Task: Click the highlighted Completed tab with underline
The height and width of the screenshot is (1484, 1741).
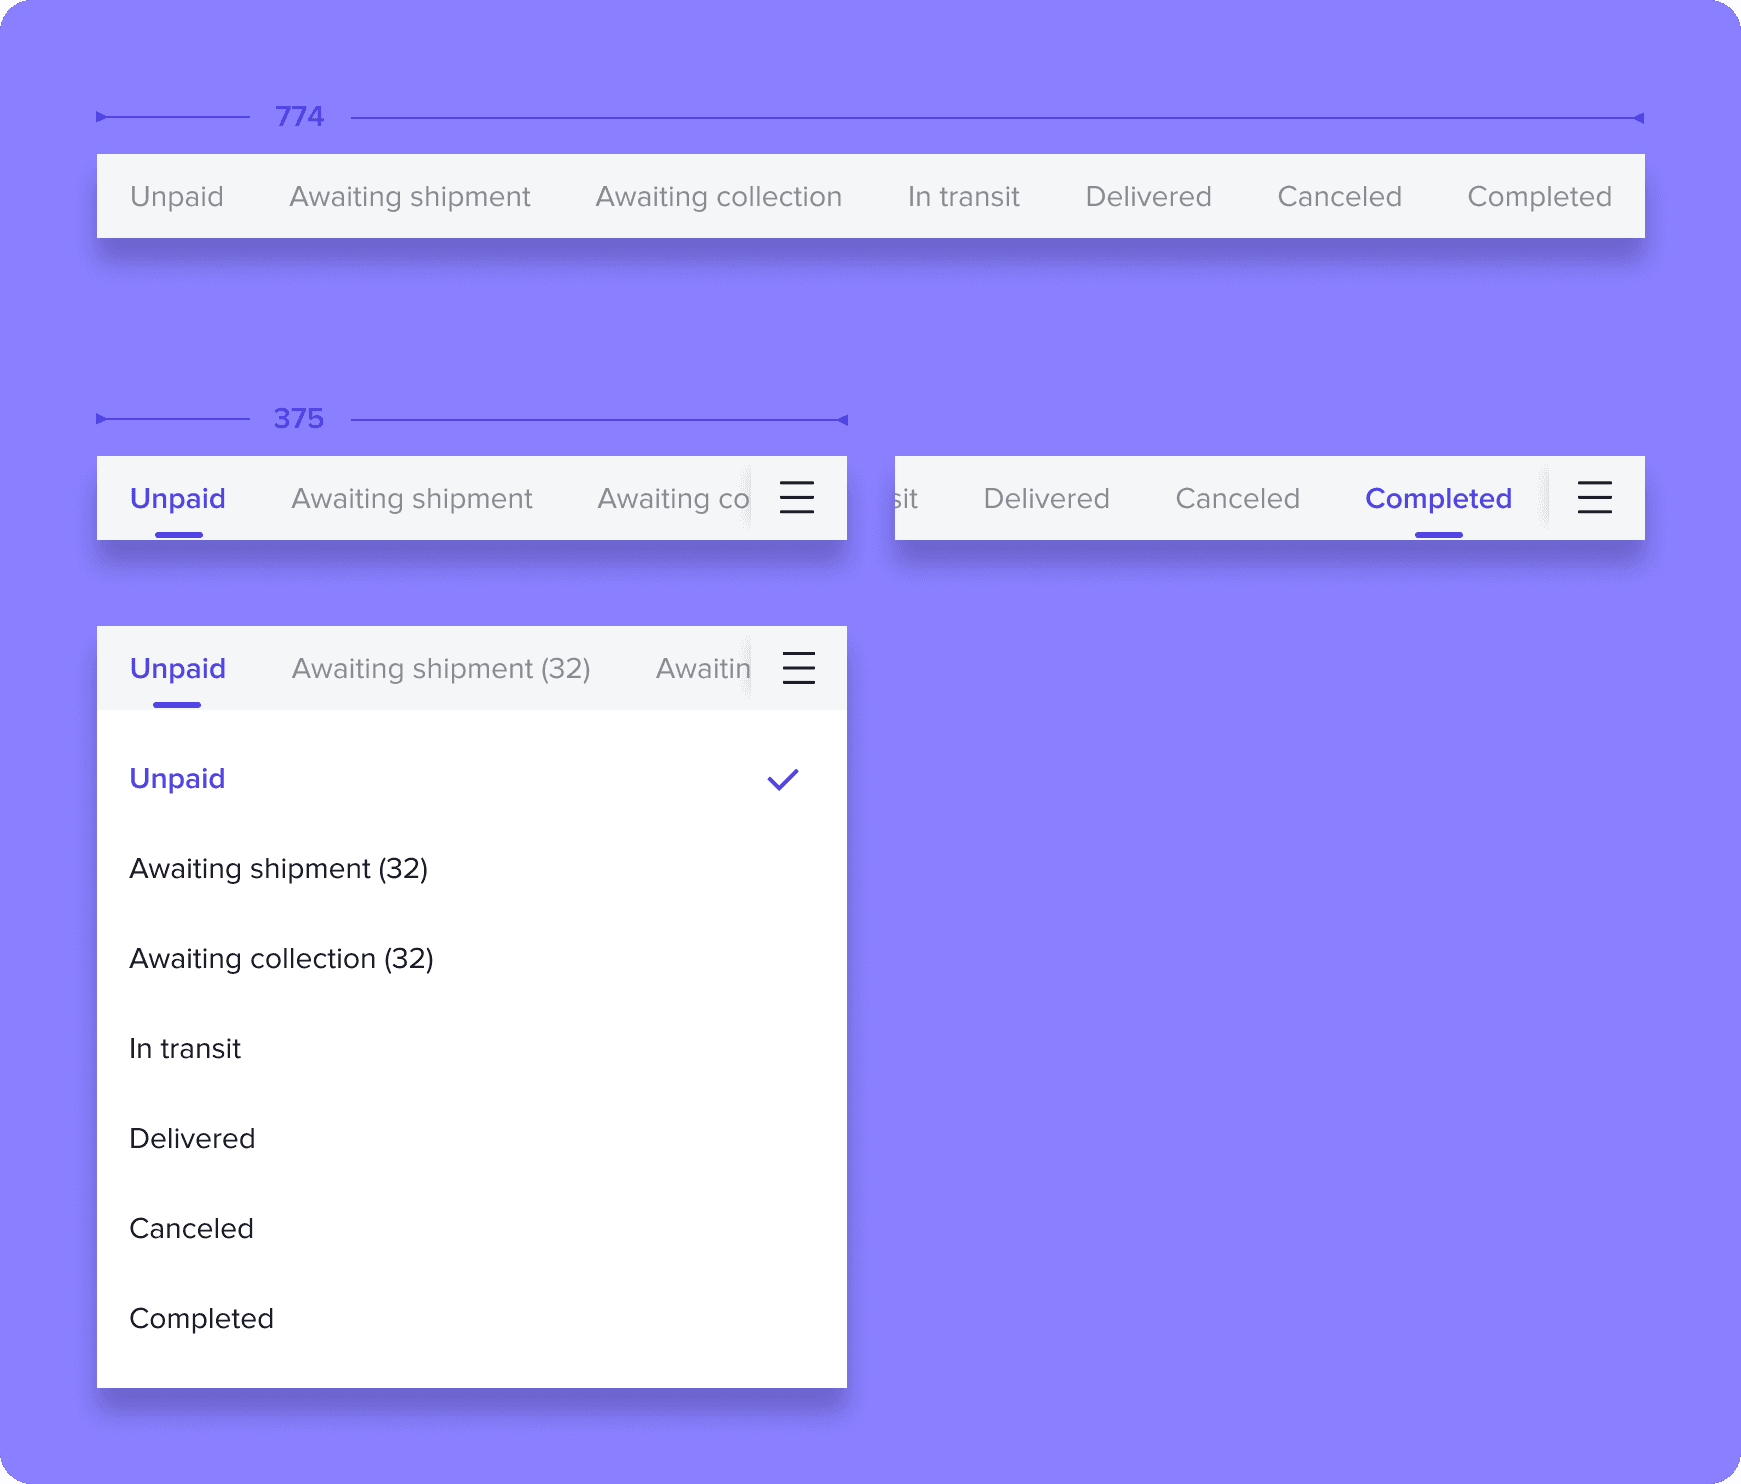Action: point(1439,498)
